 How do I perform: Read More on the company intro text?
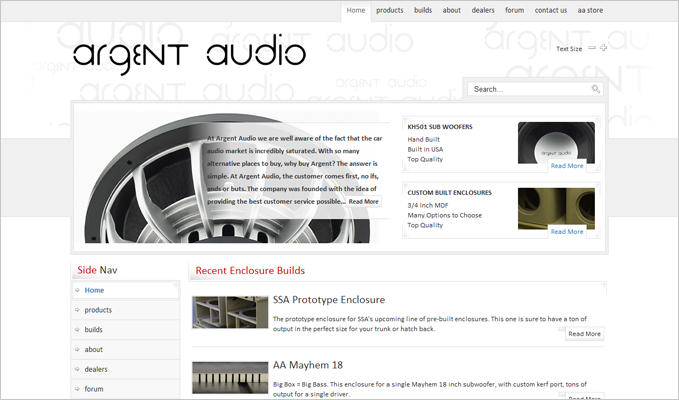click(363, 202)
